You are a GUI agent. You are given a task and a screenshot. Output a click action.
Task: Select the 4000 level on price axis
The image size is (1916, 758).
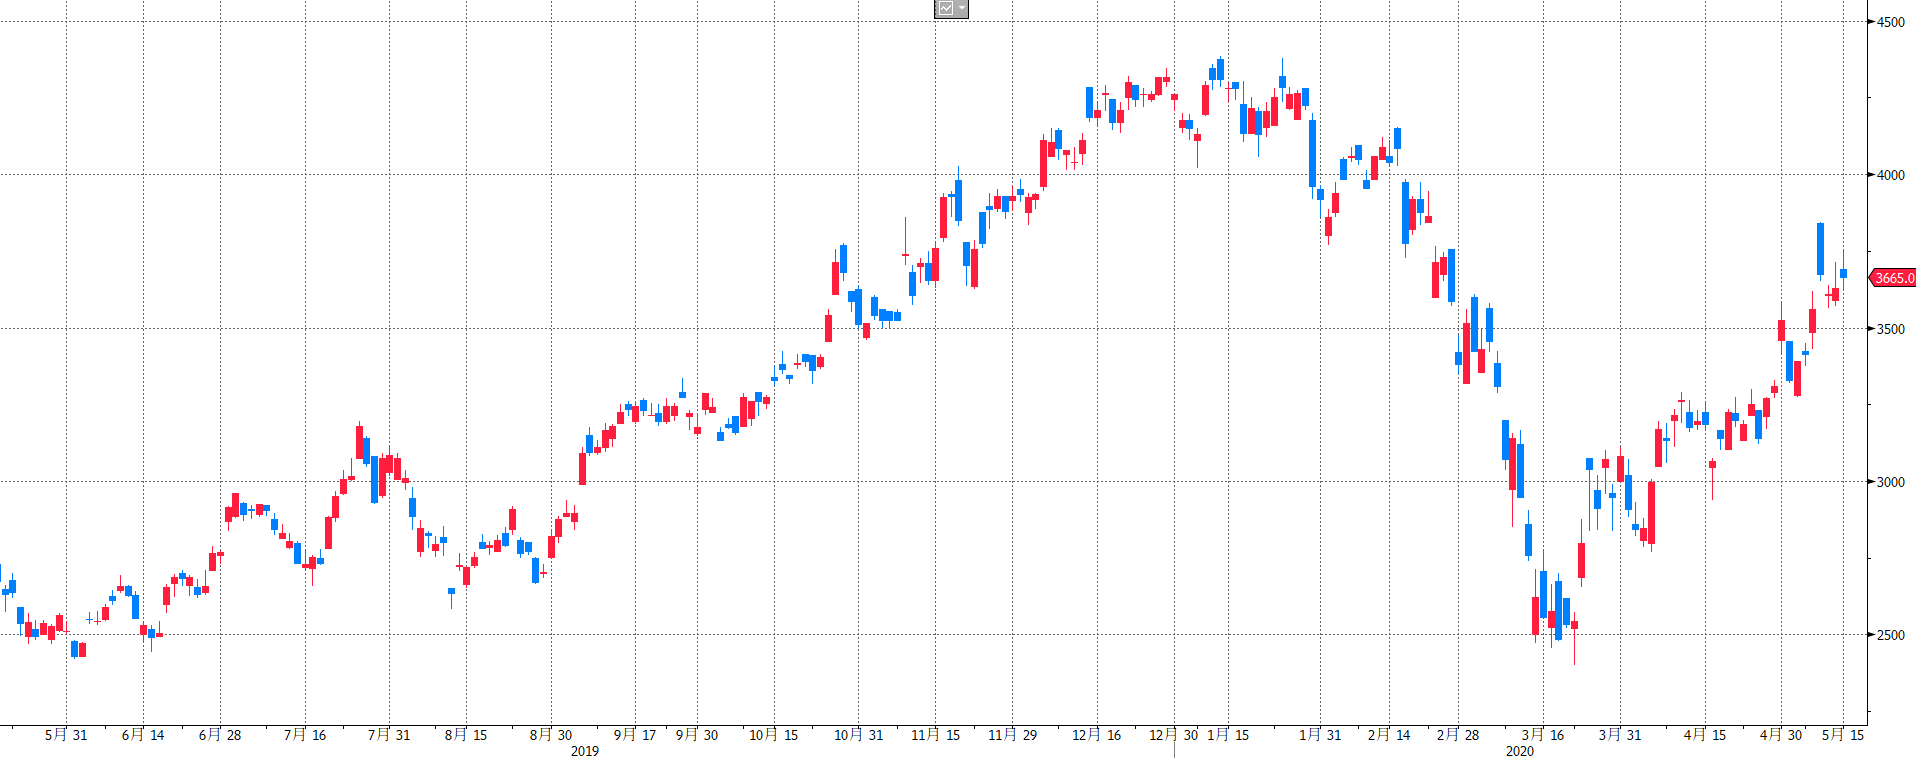(x=1890, y=175)
